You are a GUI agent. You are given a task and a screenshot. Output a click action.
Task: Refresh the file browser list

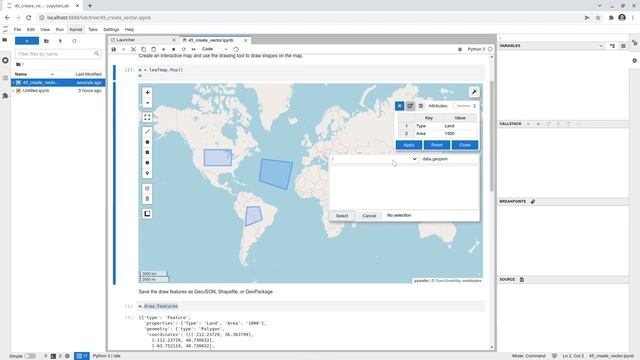[74, 41]
